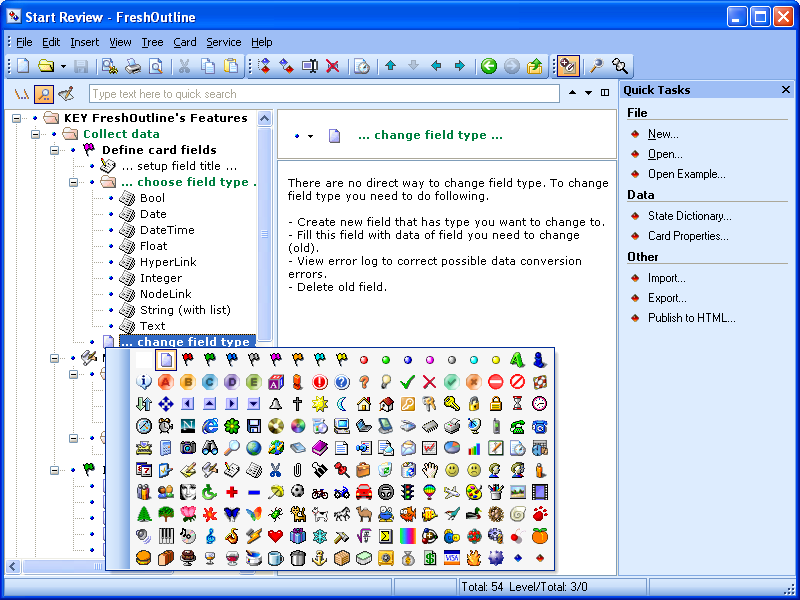This screenshot has width=800, height=600.
Task: Pick the green flag icon in the palette
Action: click(210, 360)
